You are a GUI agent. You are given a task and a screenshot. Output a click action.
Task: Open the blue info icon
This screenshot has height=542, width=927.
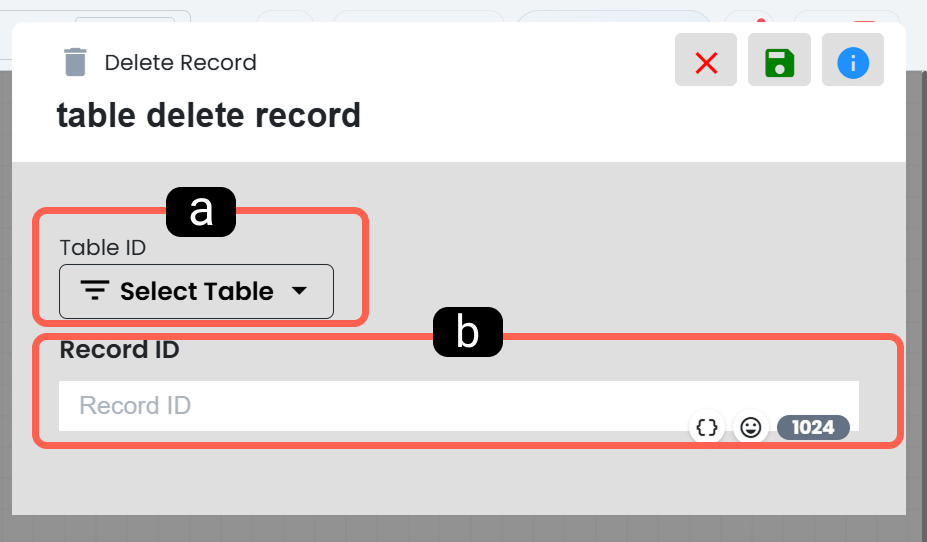point(853,60)
